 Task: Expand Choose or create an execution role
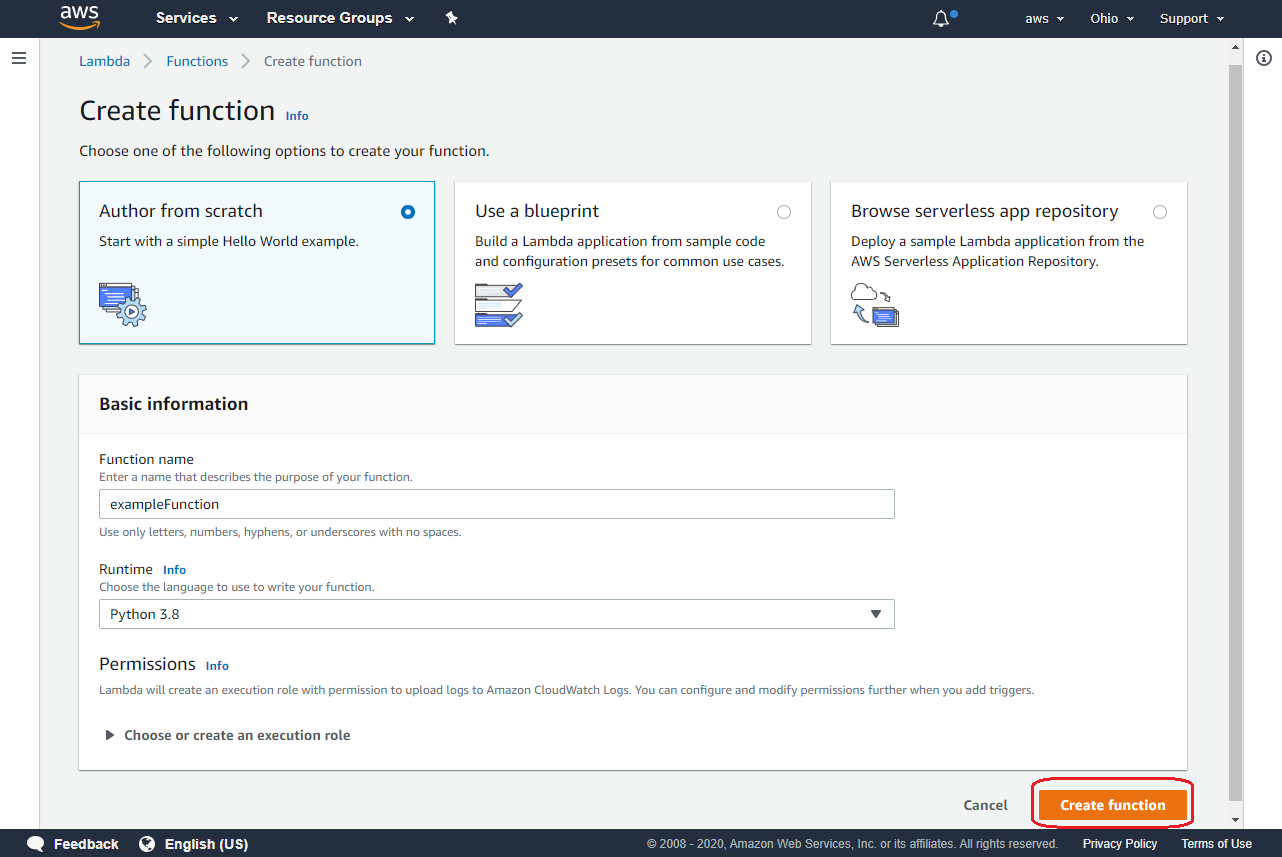228,735
